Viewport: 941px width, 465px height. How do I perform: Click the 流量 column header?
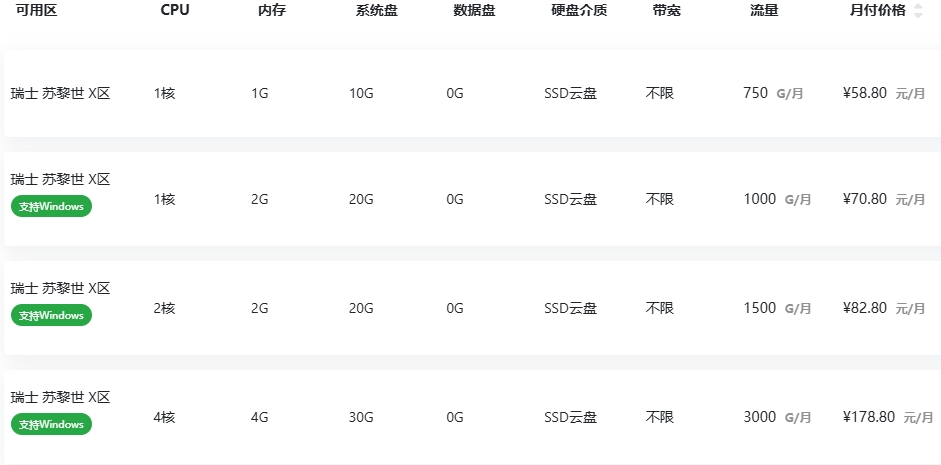click(x=764, y=11)
